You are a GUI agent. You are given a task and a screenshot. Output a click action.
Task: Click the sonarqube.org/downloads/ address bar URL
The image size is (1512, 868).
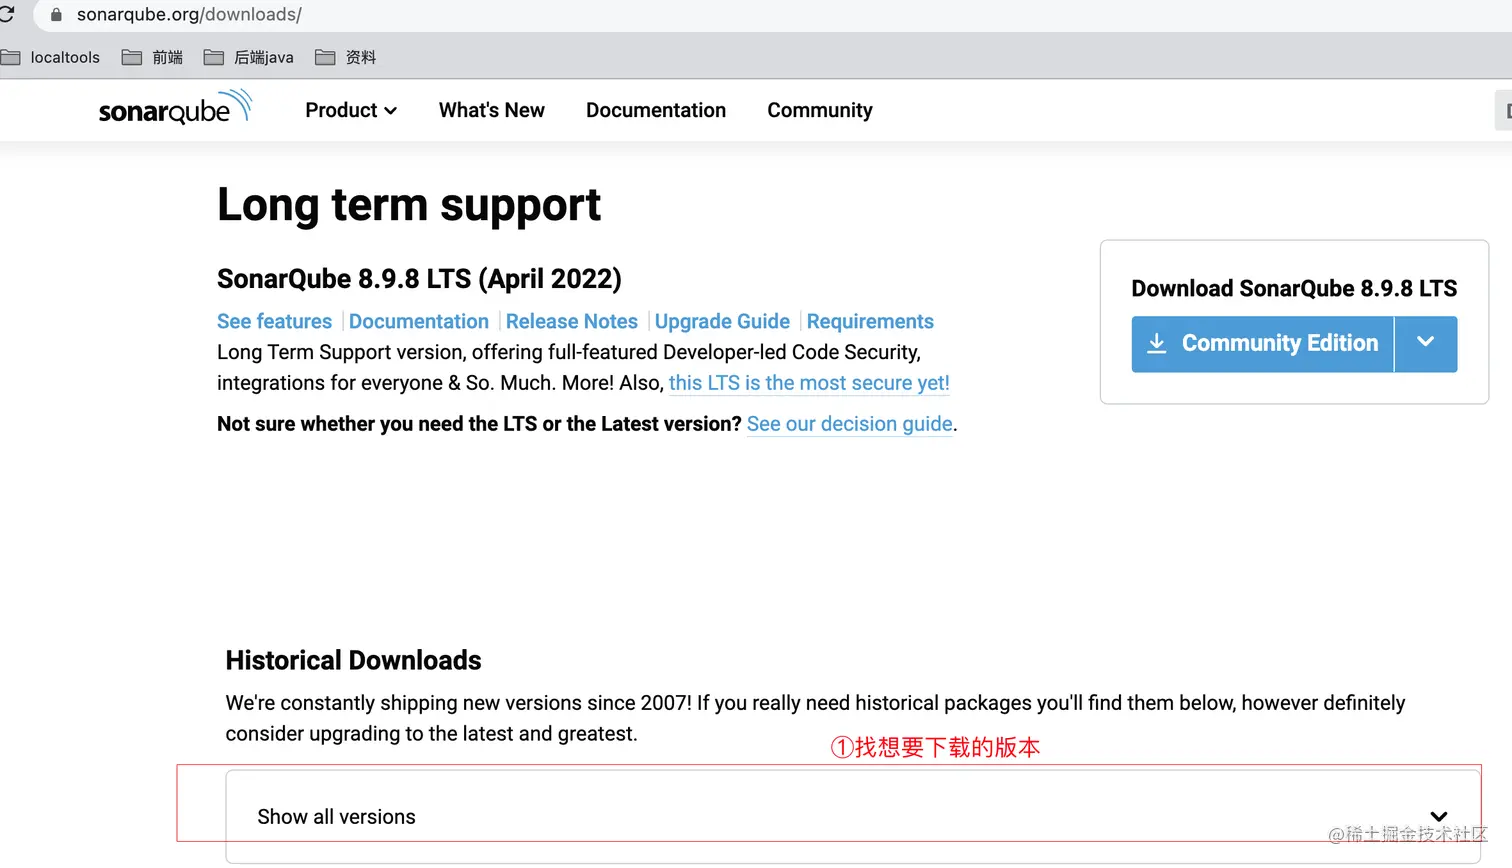189,15
